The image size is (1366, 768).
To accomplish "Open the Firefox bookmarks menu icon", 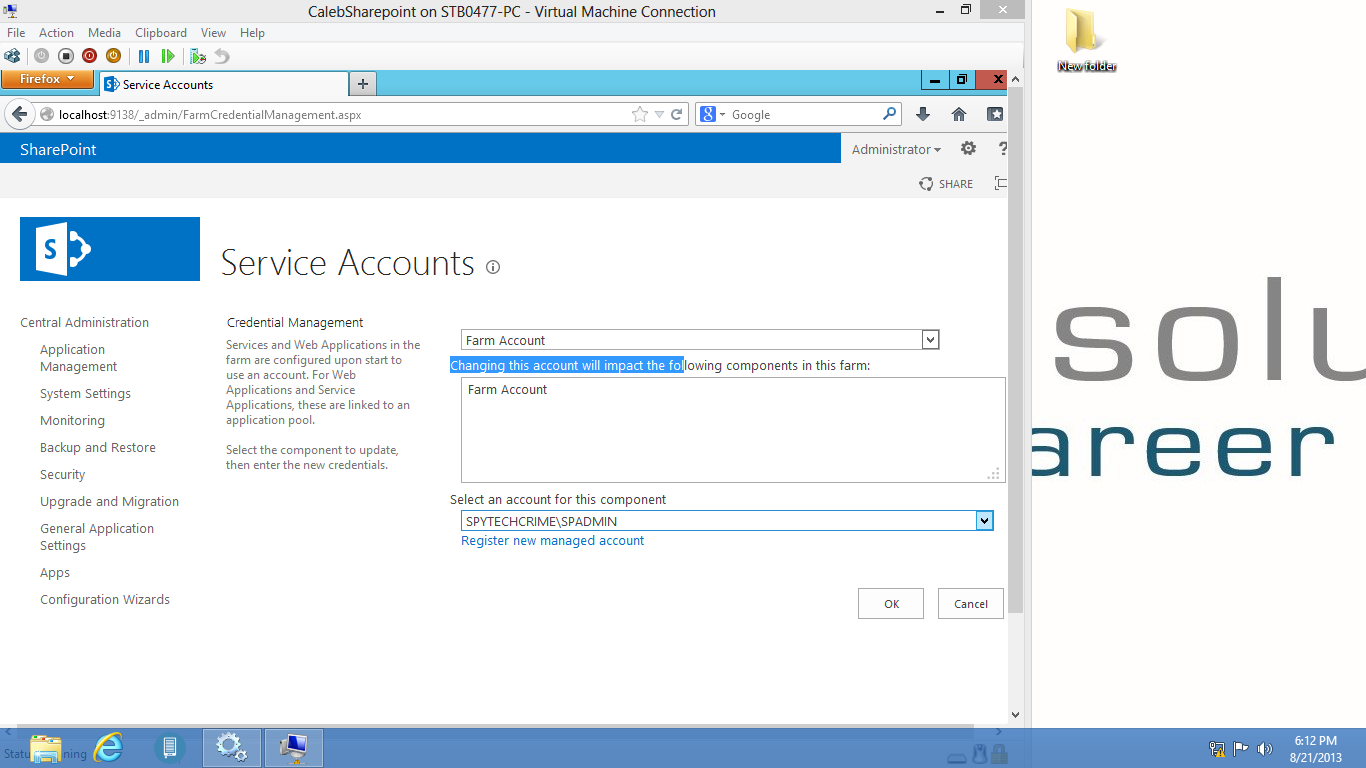I will pyautogui.click(x=995, y=115).
